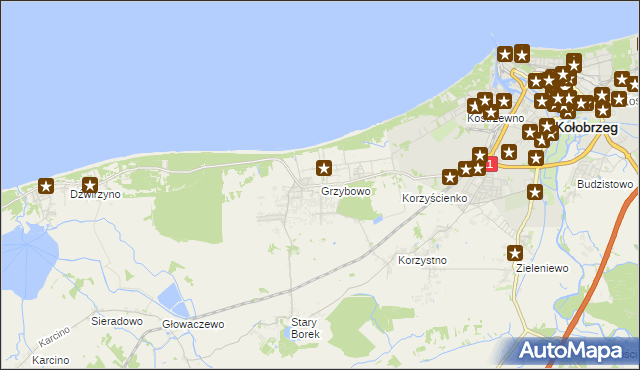Click the star marker directly above road 11 sign
Image resolution: width=640 pixels, height=370 pixels.
tap(480, 155)
